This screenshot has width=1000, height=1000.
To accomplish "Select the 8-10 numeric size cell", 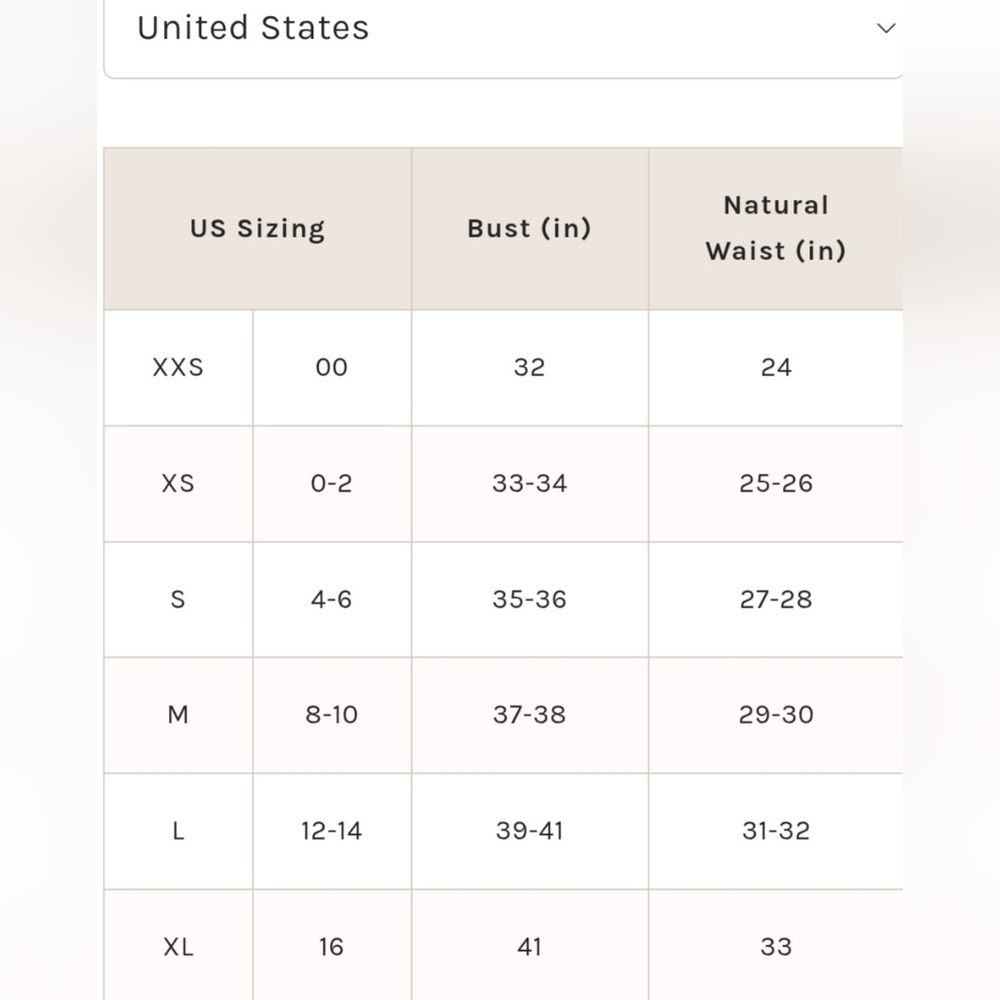I will coord(332,716).
